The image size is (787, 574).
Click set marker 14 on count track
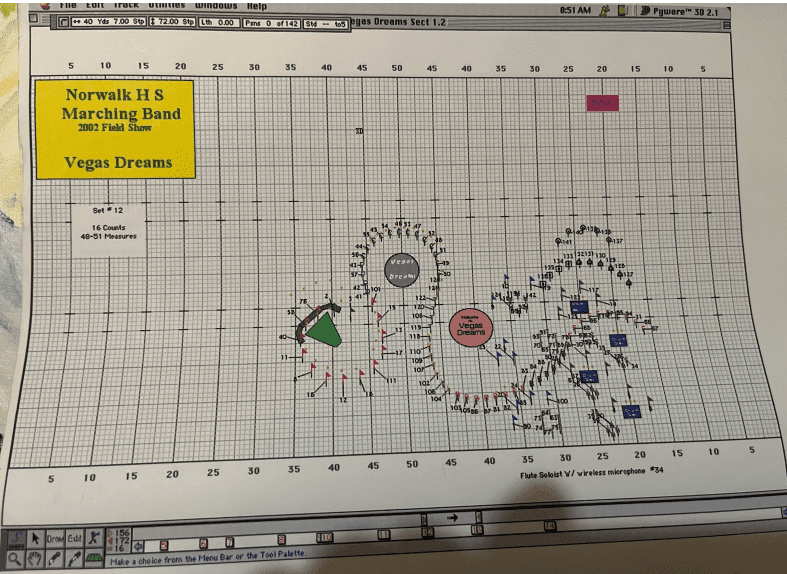click(x=550, y=525)
